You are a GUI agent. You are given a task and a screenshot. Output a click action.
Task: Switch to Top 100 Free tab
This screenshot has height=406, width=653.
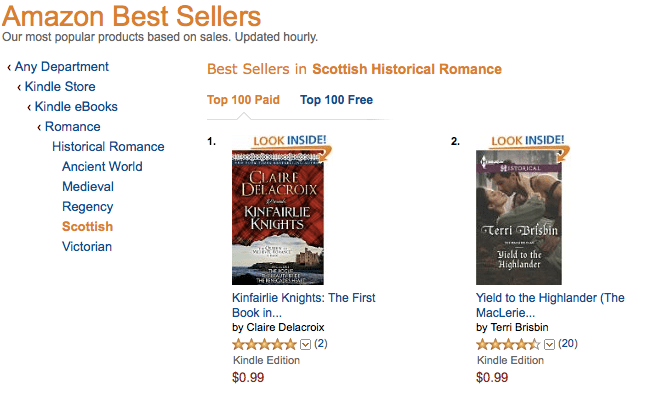tap(335, 99)
